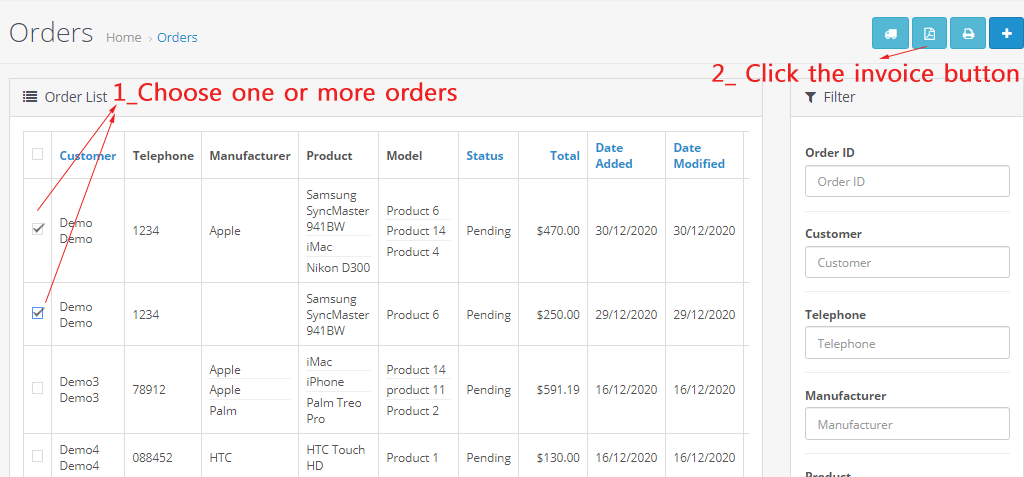The width and height of the screenshot is (1024, 477).
Task: Click the Order List panel list icon
Action: pos(29,97)
